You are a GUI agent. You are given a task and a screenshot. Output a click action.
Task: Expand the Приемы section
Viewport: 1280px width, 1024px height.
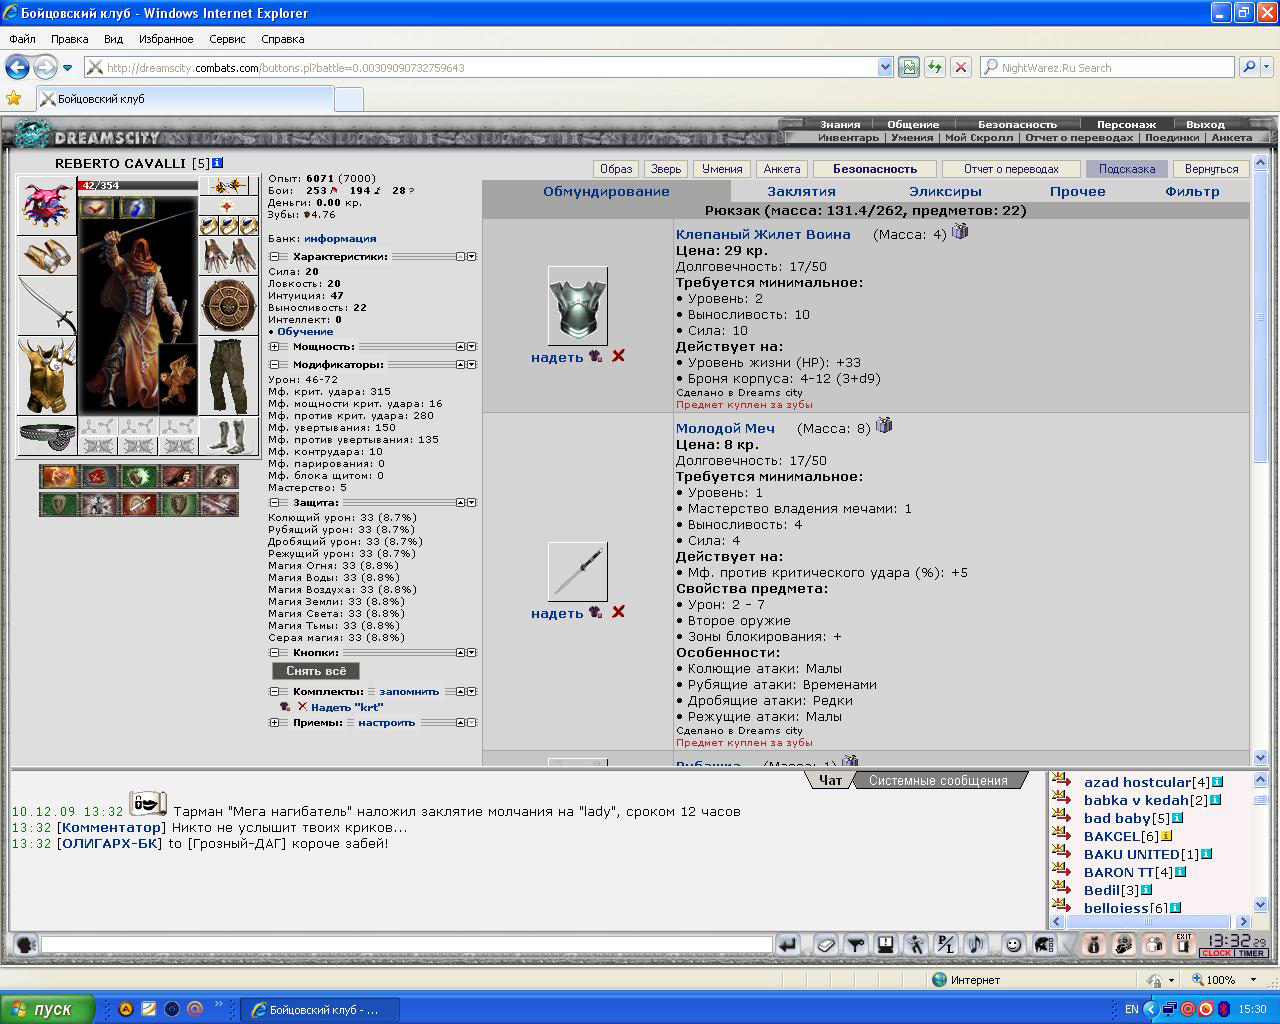[274, 723]
